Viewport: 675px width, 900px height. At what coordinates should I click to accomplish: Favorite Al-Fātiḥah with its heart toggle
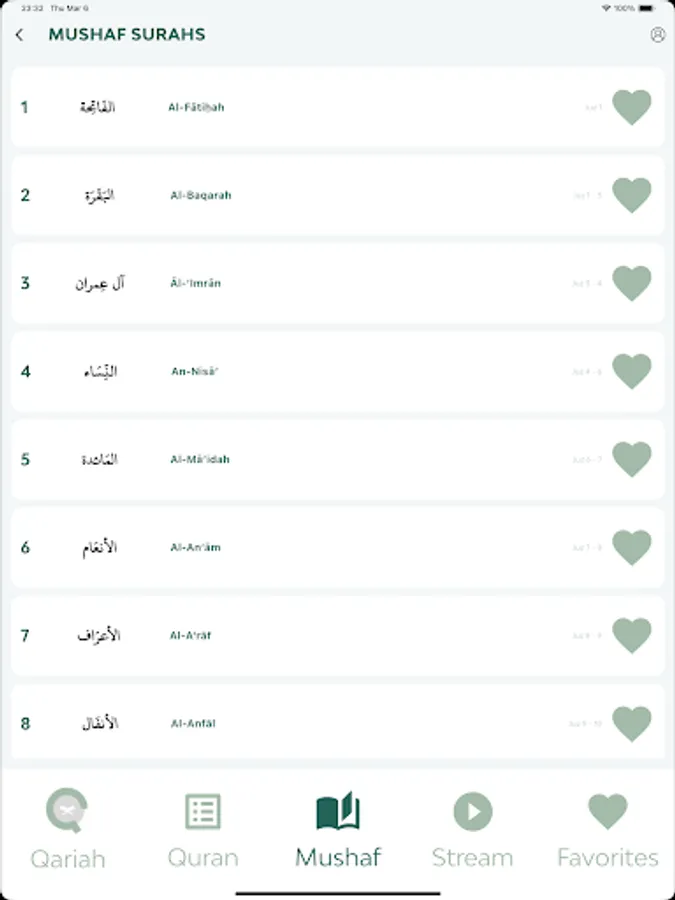click(x=631, y=106)
